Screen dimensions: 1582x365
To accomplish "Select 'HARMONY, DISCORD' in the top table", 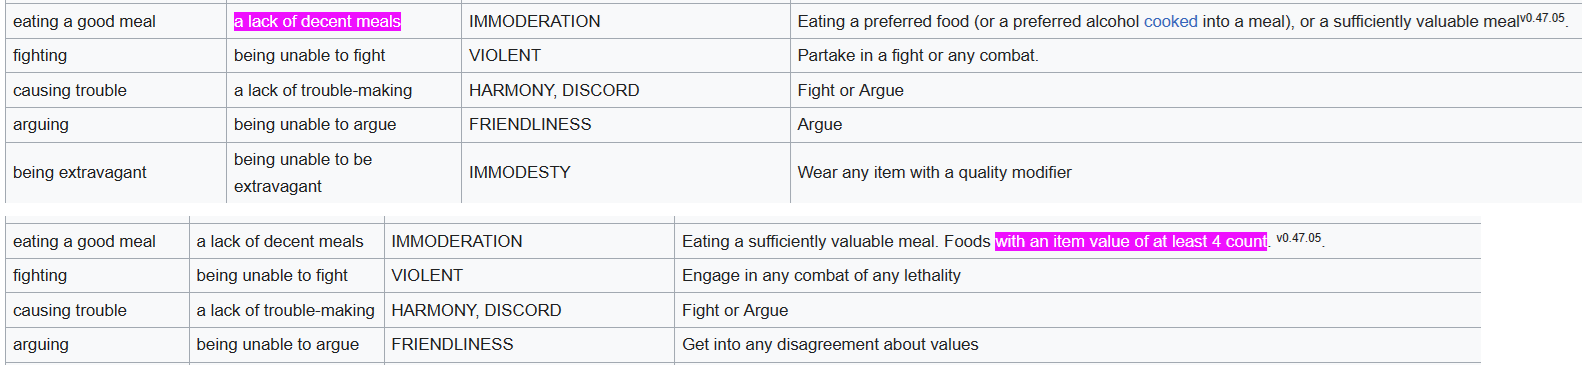I will pos(554,90).
